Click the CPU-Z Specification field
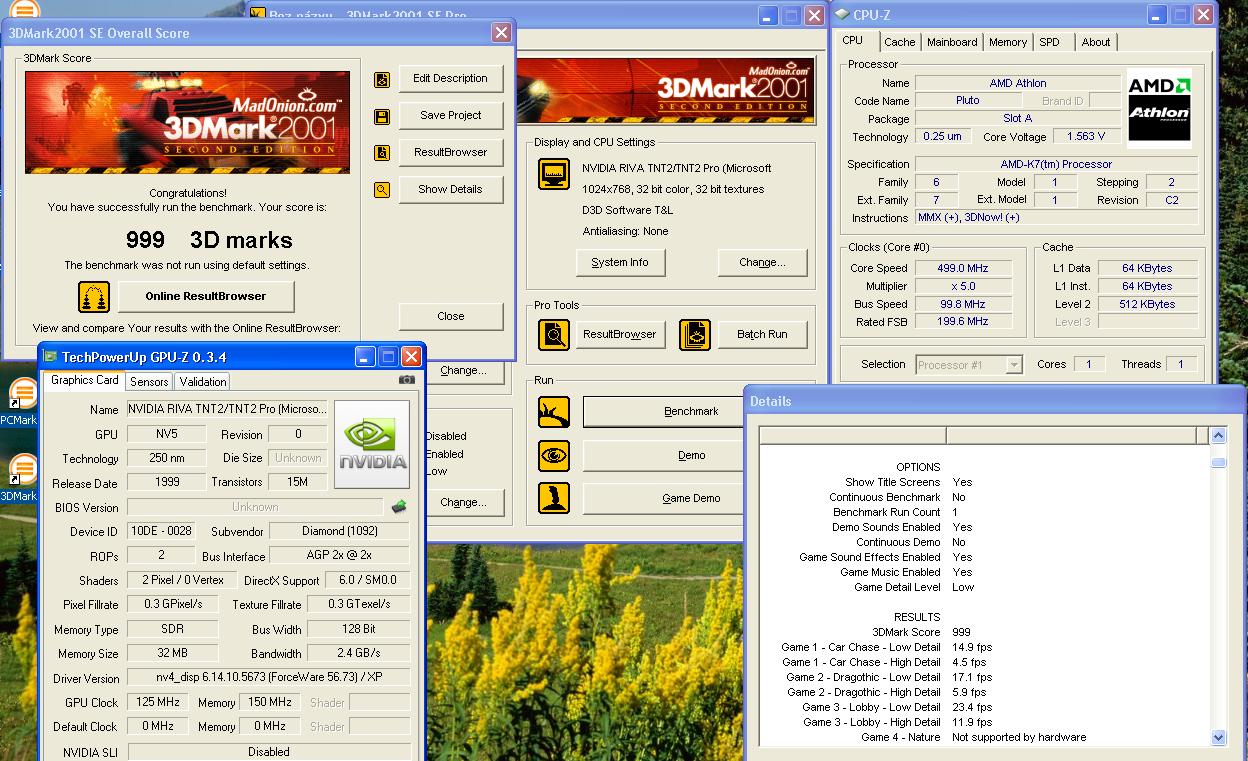The image size is (1248, 761). [x=1056, y=165]
